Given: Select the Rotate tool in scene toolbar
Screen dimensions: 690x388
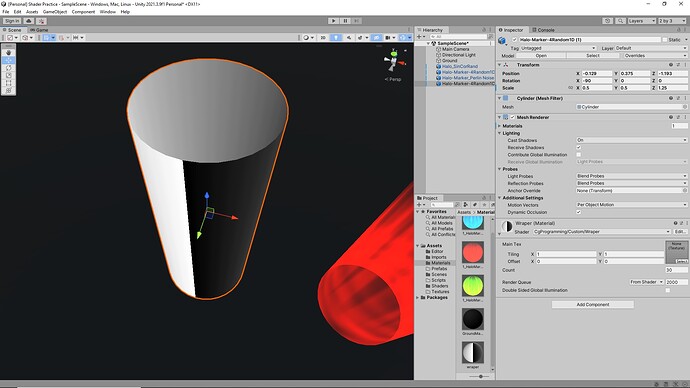Looking at the screenshot, I should [x=8, y=68].
